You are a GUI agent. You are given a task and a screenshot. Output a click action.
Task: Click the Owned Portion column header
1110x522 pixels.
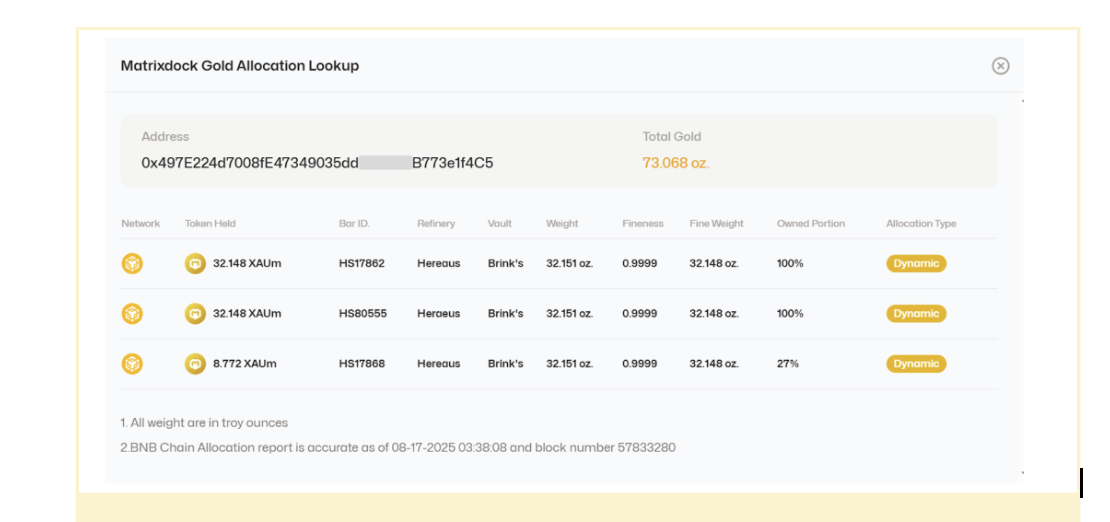click(810, 224)
